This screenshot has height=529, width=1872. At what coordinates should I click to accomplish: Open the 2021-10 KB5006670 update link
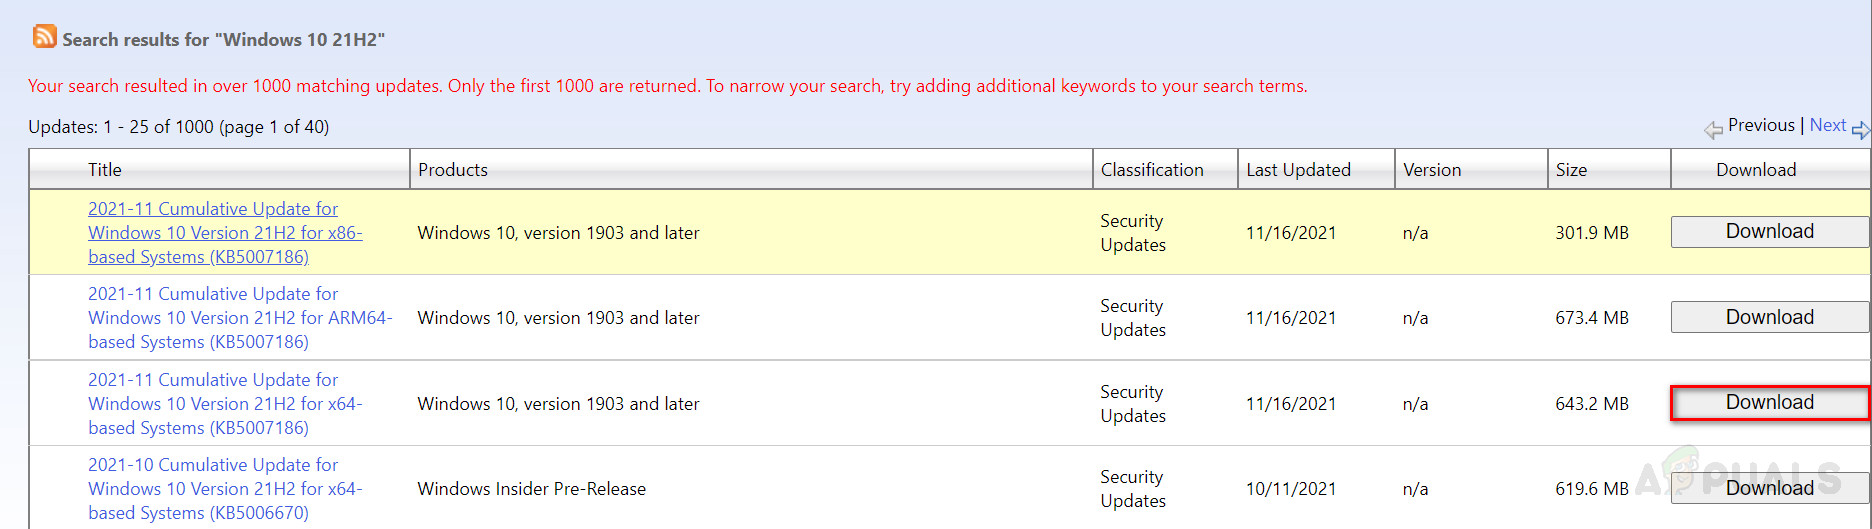224,489
